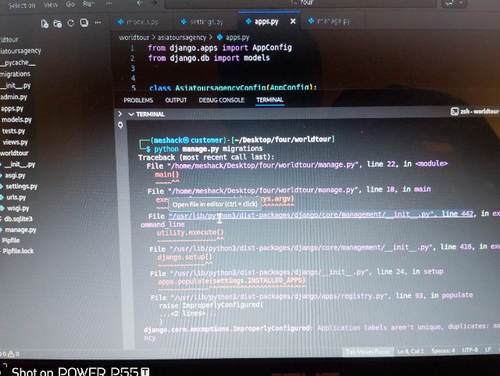Expand the migrations folder

click(x=15, y=74)
